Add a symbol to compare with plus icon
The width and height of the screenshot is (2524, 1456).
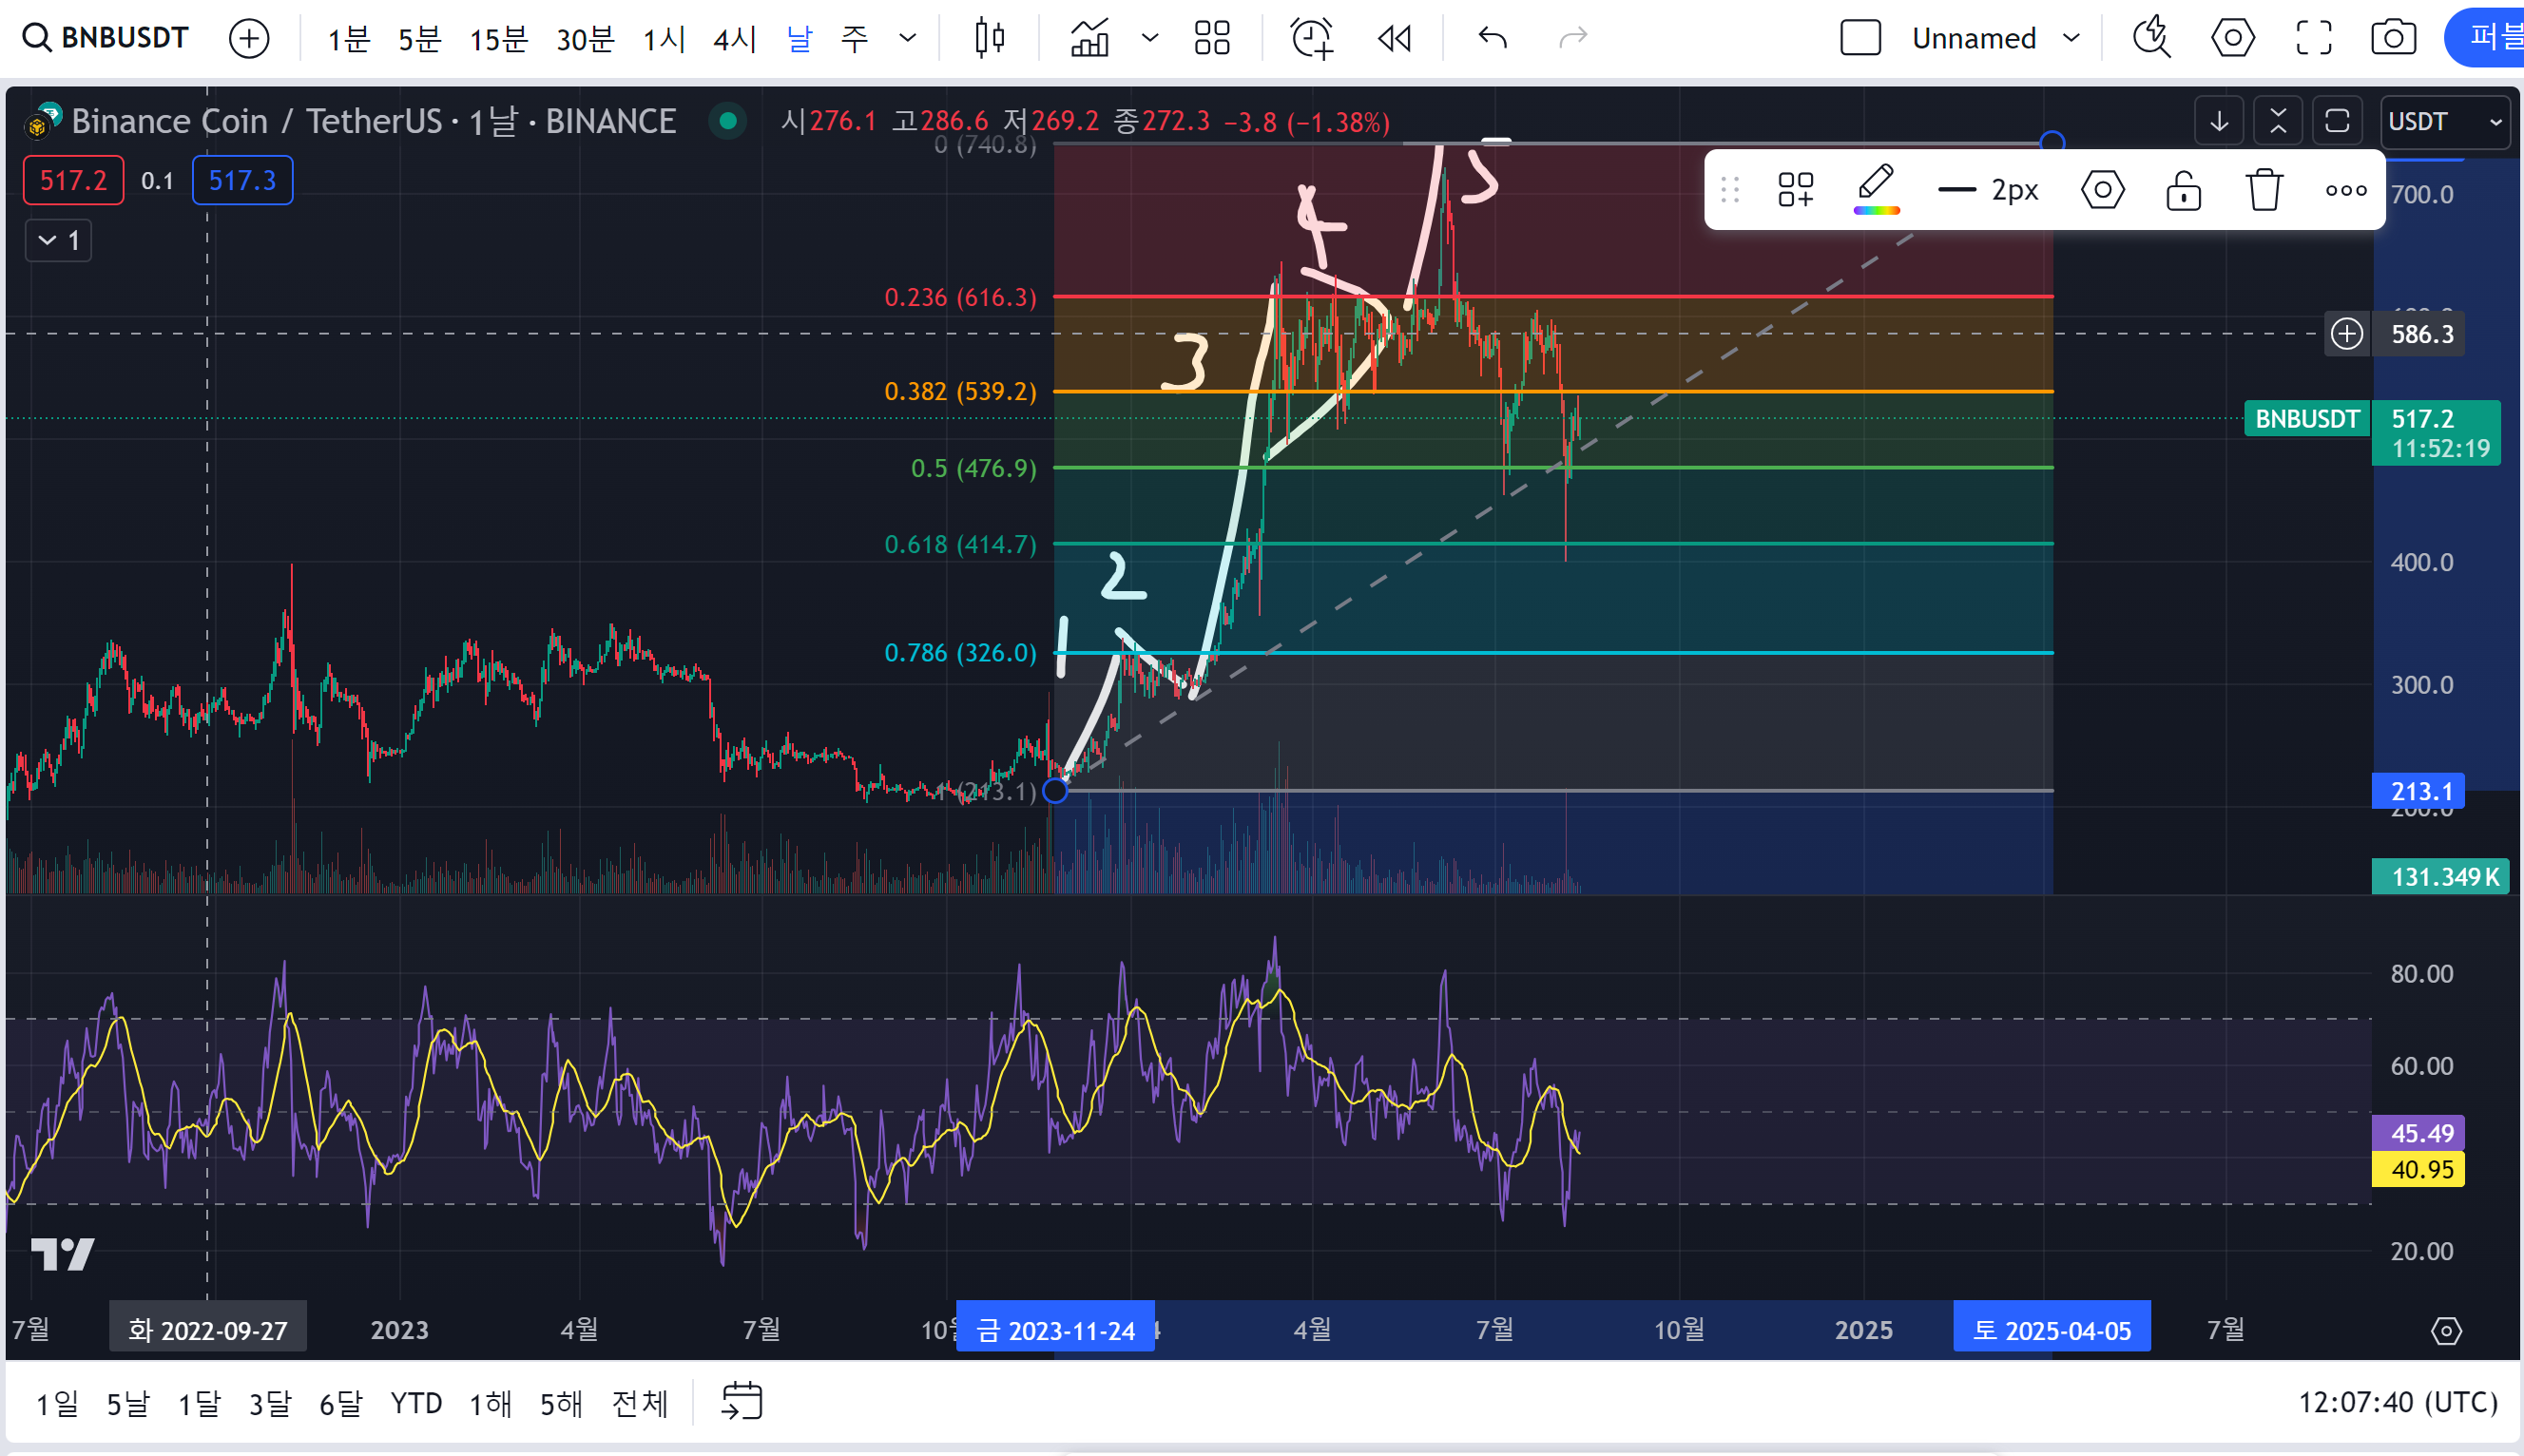(x=249, y=39)
